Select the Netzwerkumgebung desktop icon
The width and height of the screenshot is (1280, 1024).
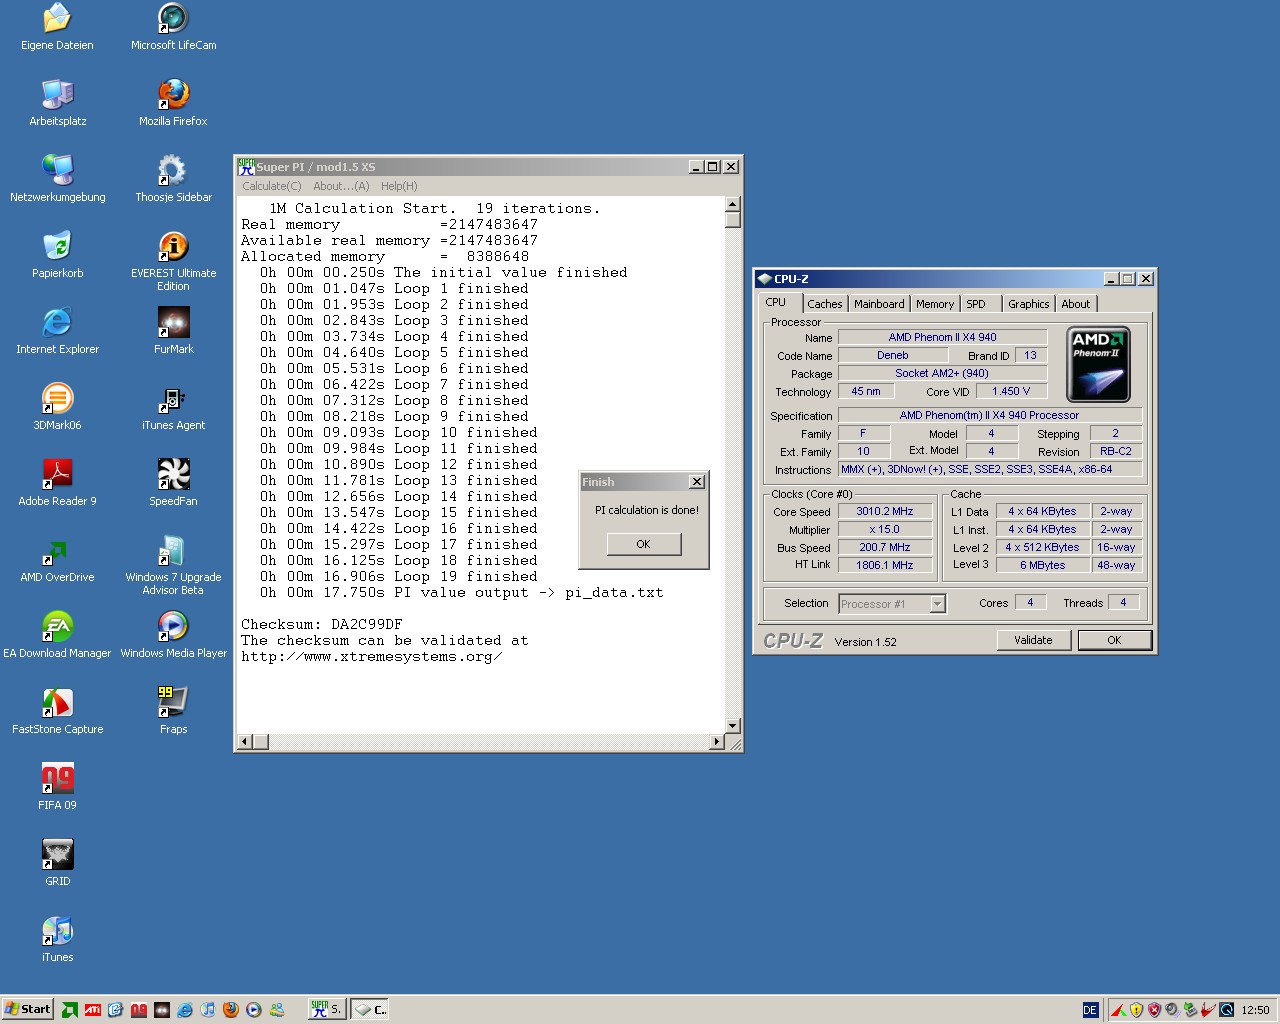(x=57, y=179)
